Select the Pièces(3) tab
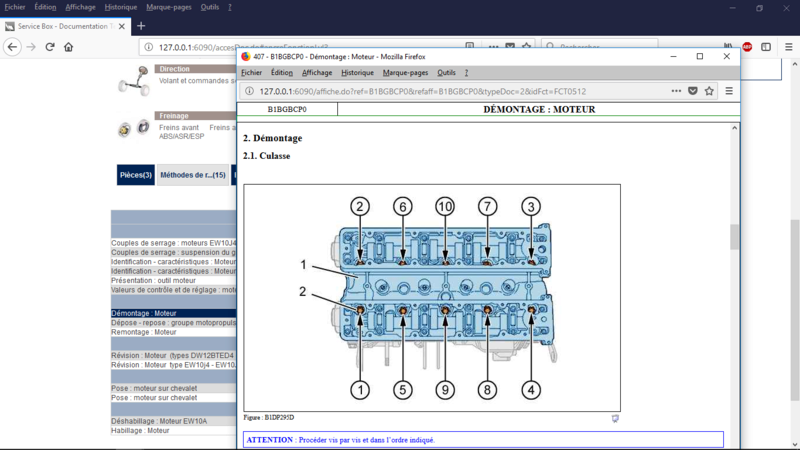Viewport: 800px width, 450px height. coord(136,175)
